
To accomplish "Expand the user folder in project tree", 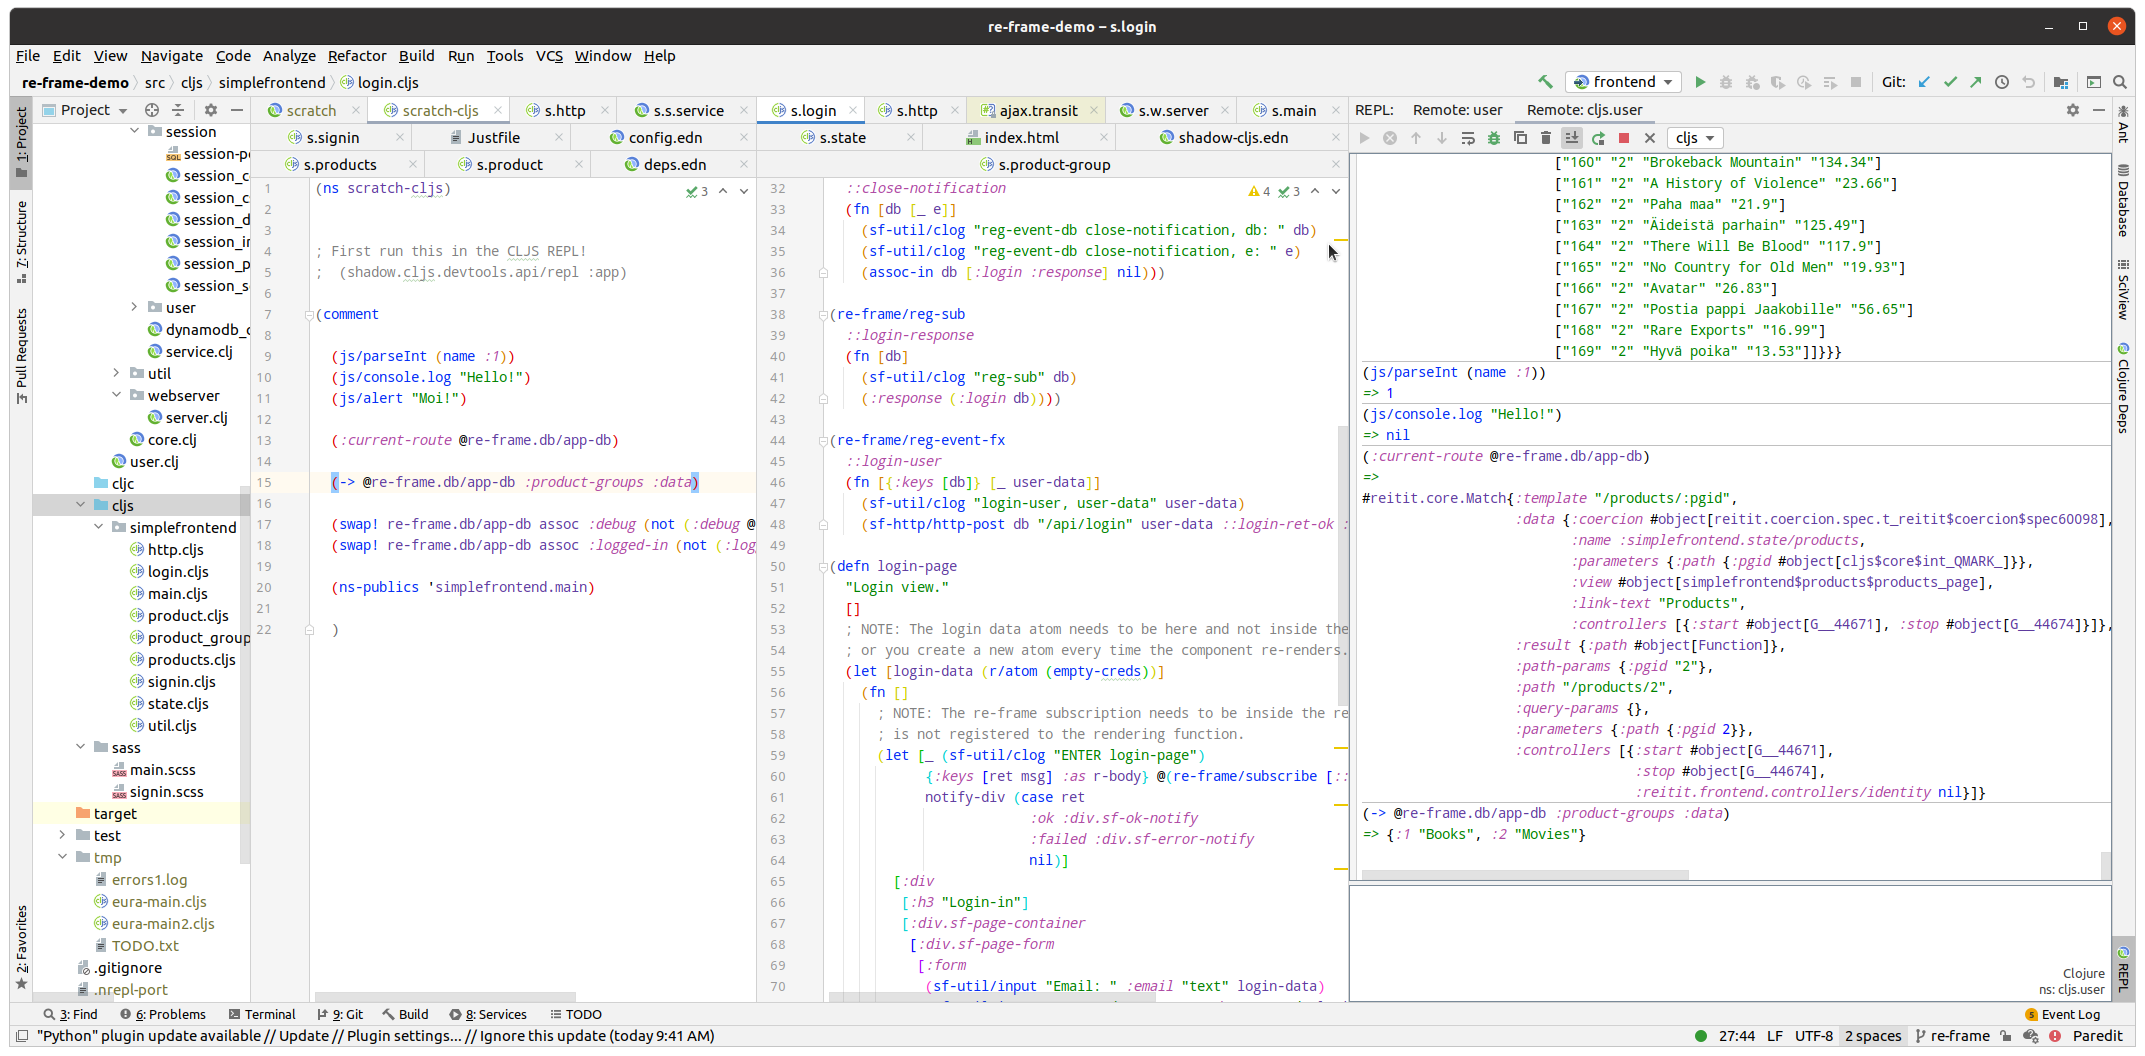I will (133, 307).
